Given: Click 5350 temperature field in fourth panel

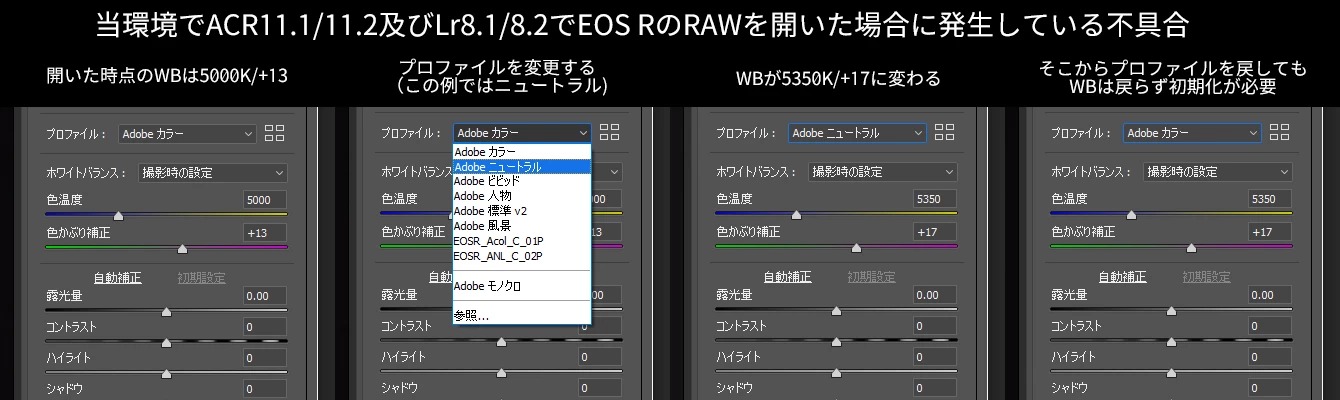Looking at the screenshot, I should tap(1269, 200).
